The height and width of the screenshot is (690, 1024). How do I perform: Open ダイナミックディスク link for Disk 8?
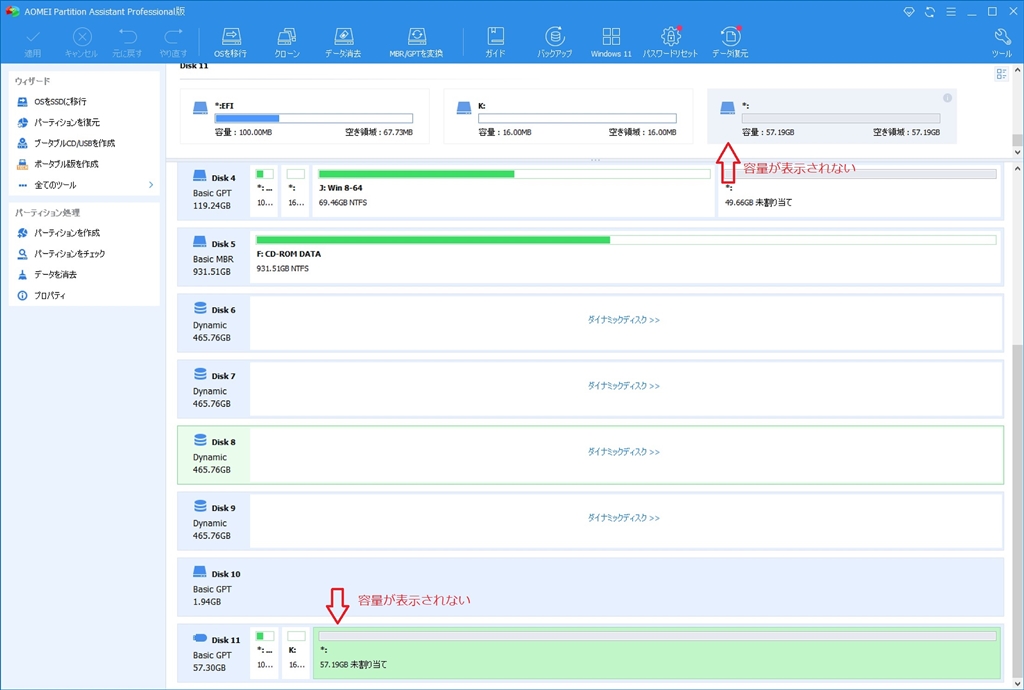[x=623, y=452]
